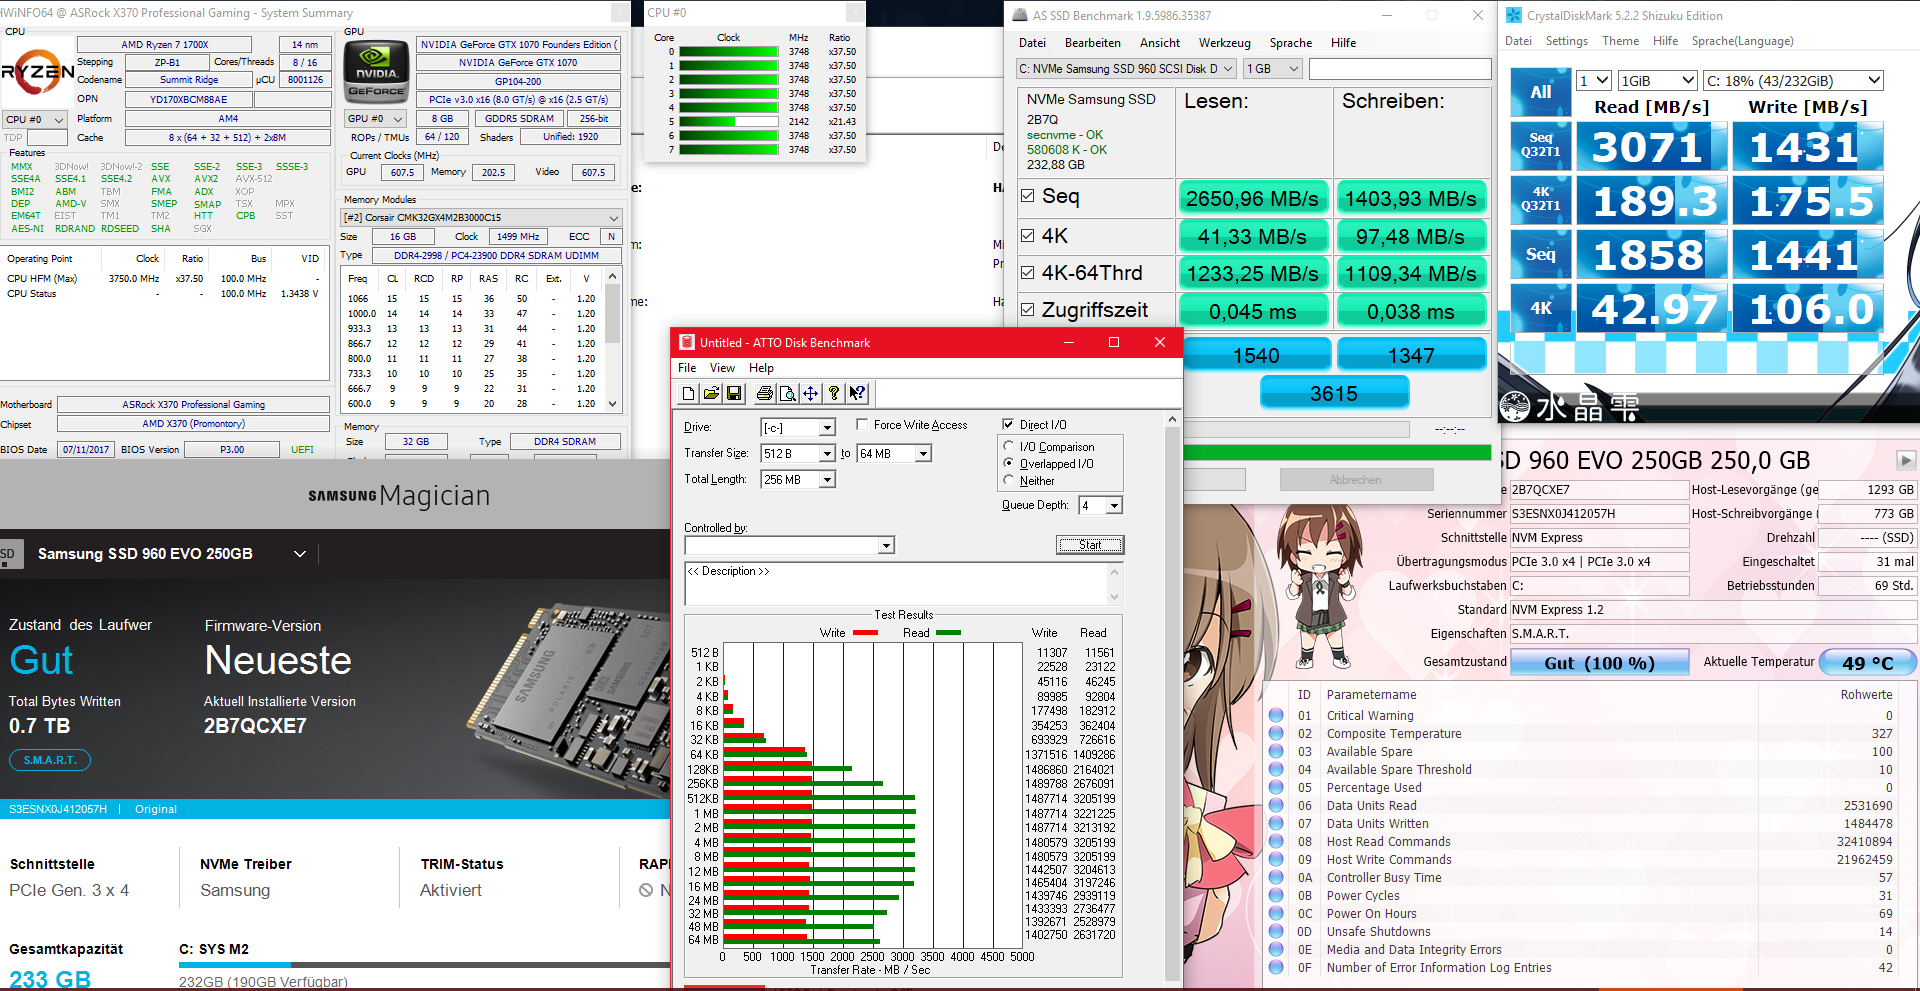Image resolution: width=1920 pixels, height=991 pixels.
Task: Click the CrystalDiskMark snowflake title icon
Action: 1514,15
